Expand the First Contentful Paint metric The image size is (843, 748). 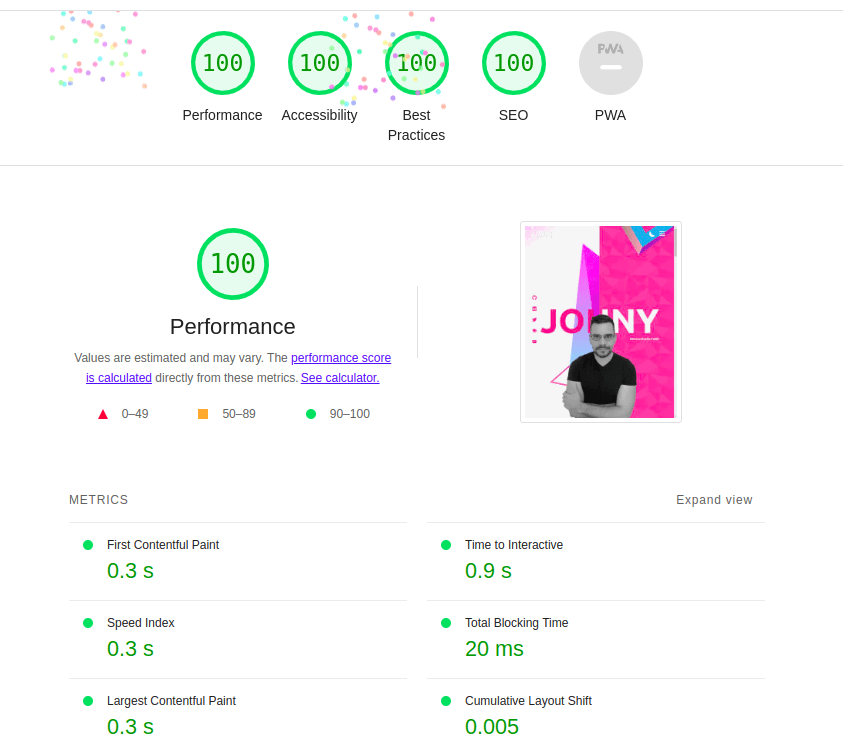[163, 545]
